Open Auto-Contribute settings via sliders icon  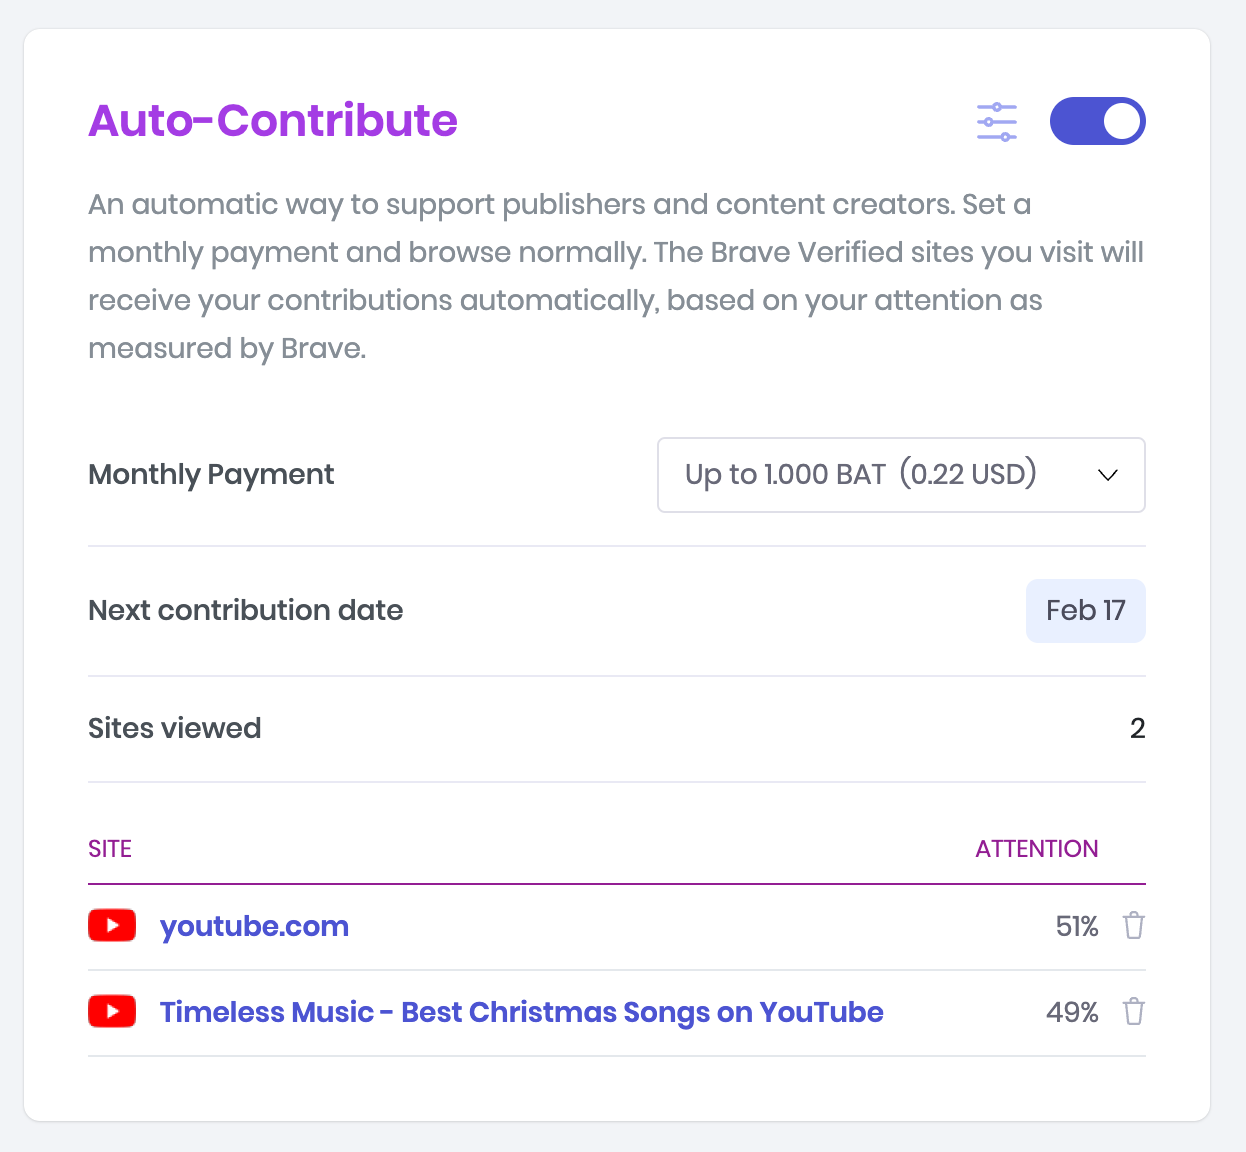(997, 121)
